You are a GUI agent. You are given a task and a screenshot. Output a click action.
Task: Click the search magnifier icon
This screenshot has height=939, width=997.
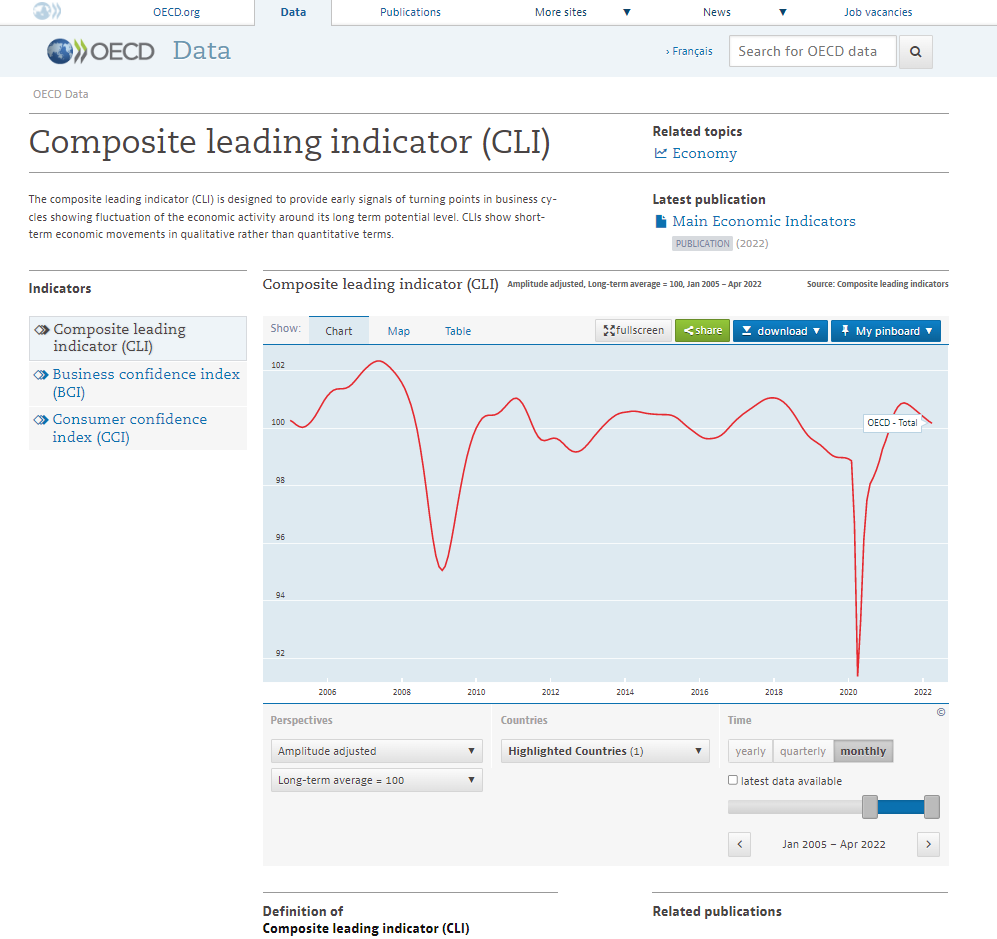(x=915, y=51)
